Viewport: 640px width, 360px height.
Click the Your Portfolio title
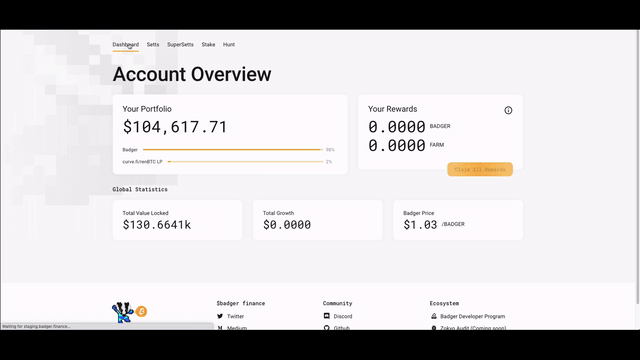[x=147, y=109]
